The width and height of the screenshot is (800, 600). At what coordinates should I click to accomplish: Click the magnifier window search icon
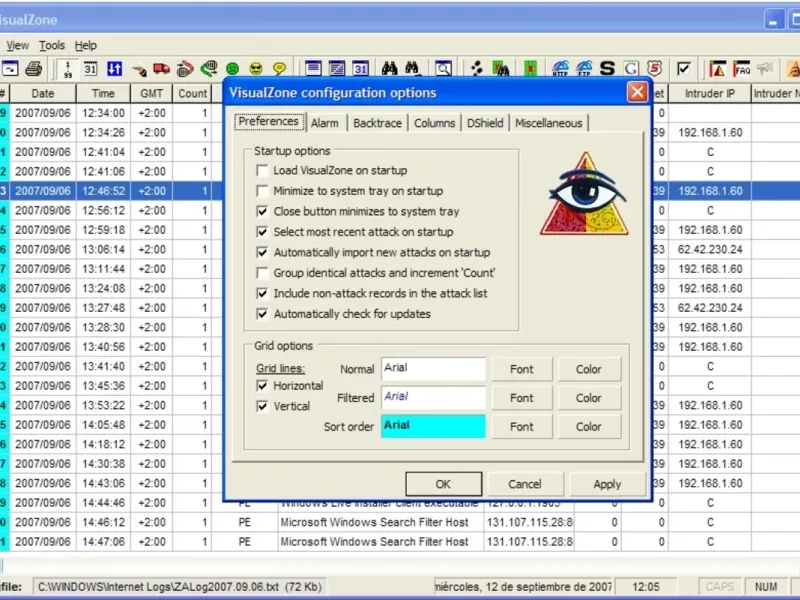coord(443,68)
